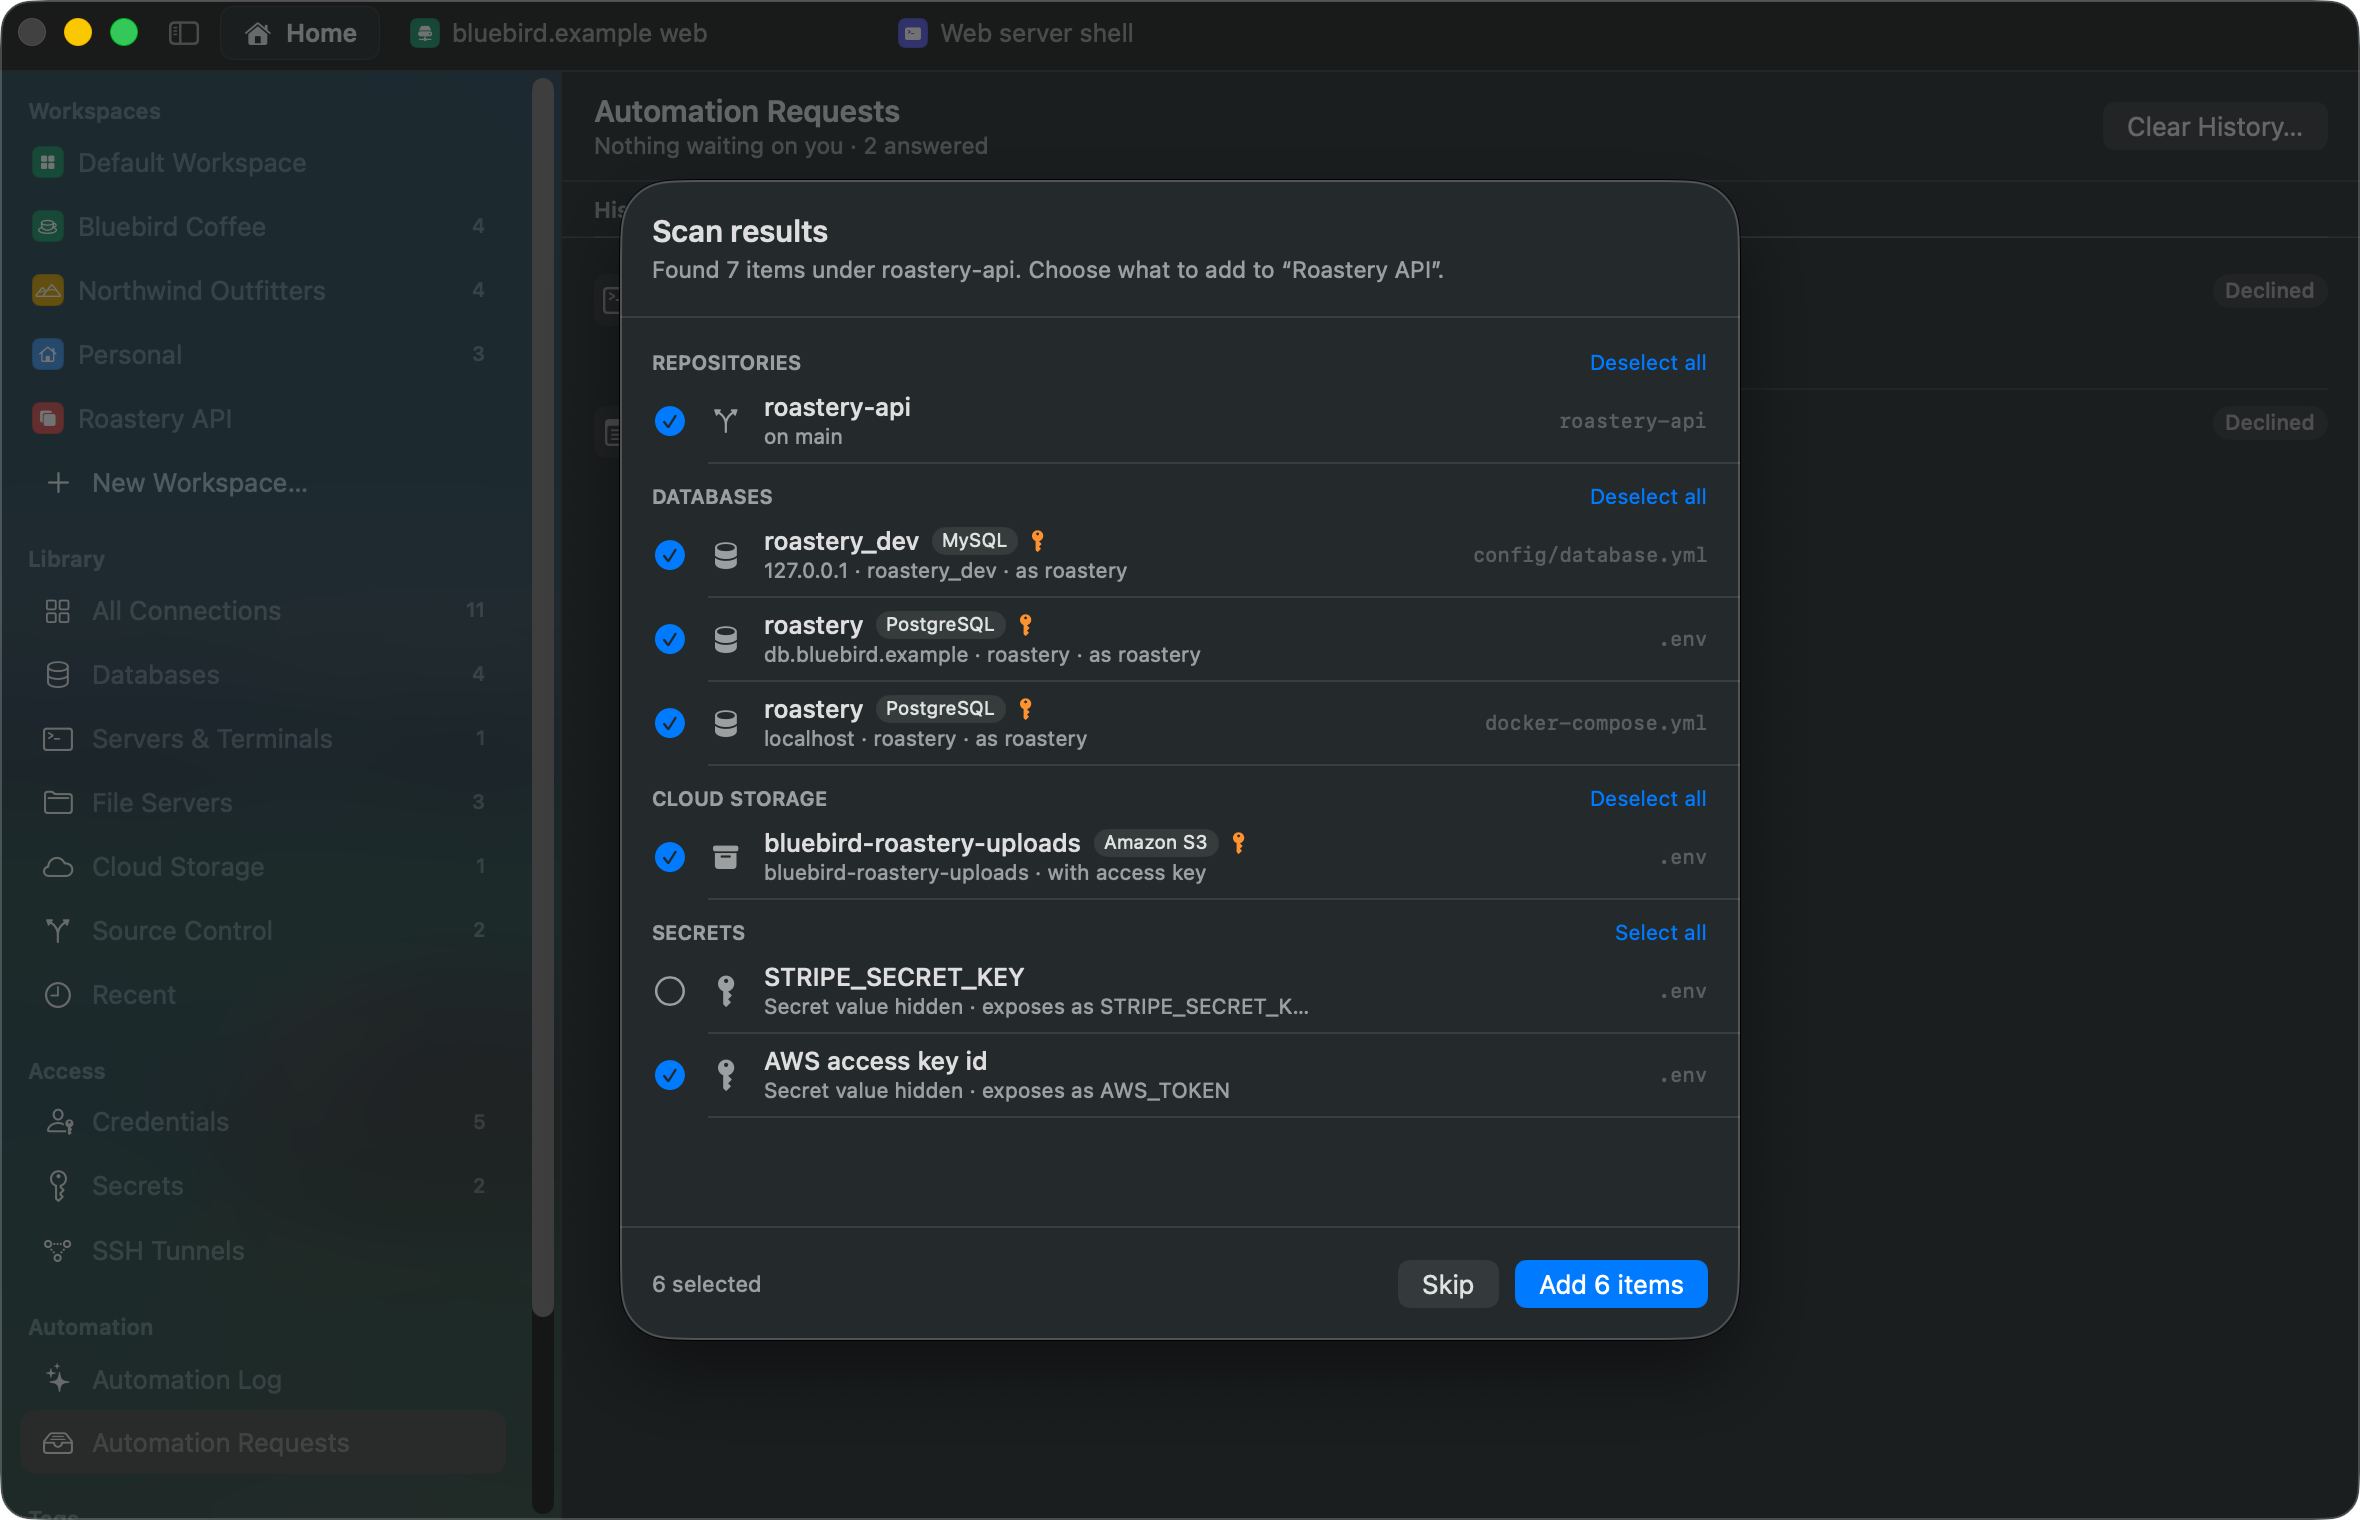Check the STRIPE_SECRET_KEY checkbox
The image size is (2360, 1520).
click(x=670, y=990)
